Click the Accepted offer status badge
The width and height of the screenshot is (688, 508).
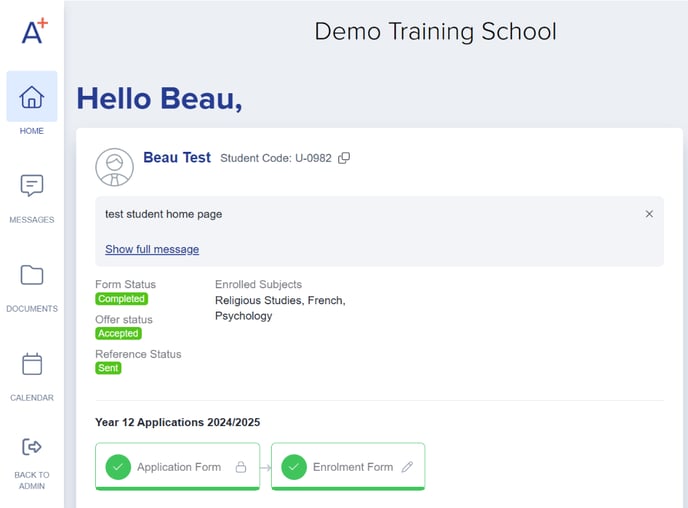point(118,333)
